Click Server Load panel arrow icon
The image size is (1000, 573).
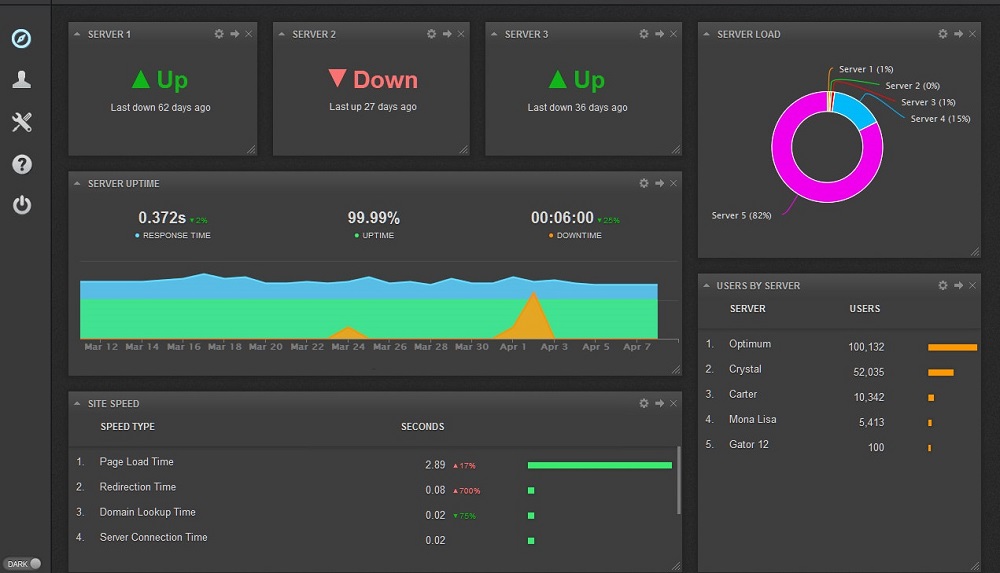958,34
